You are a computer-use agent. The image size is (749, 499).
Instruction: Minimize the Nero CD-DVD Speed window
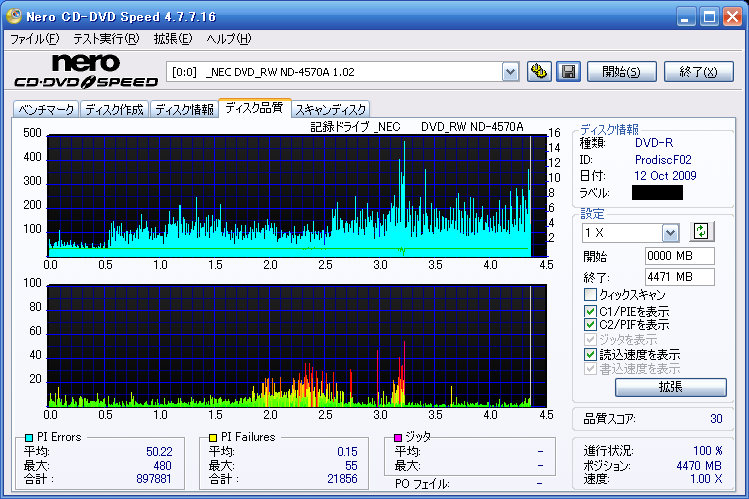pos(685,17)
